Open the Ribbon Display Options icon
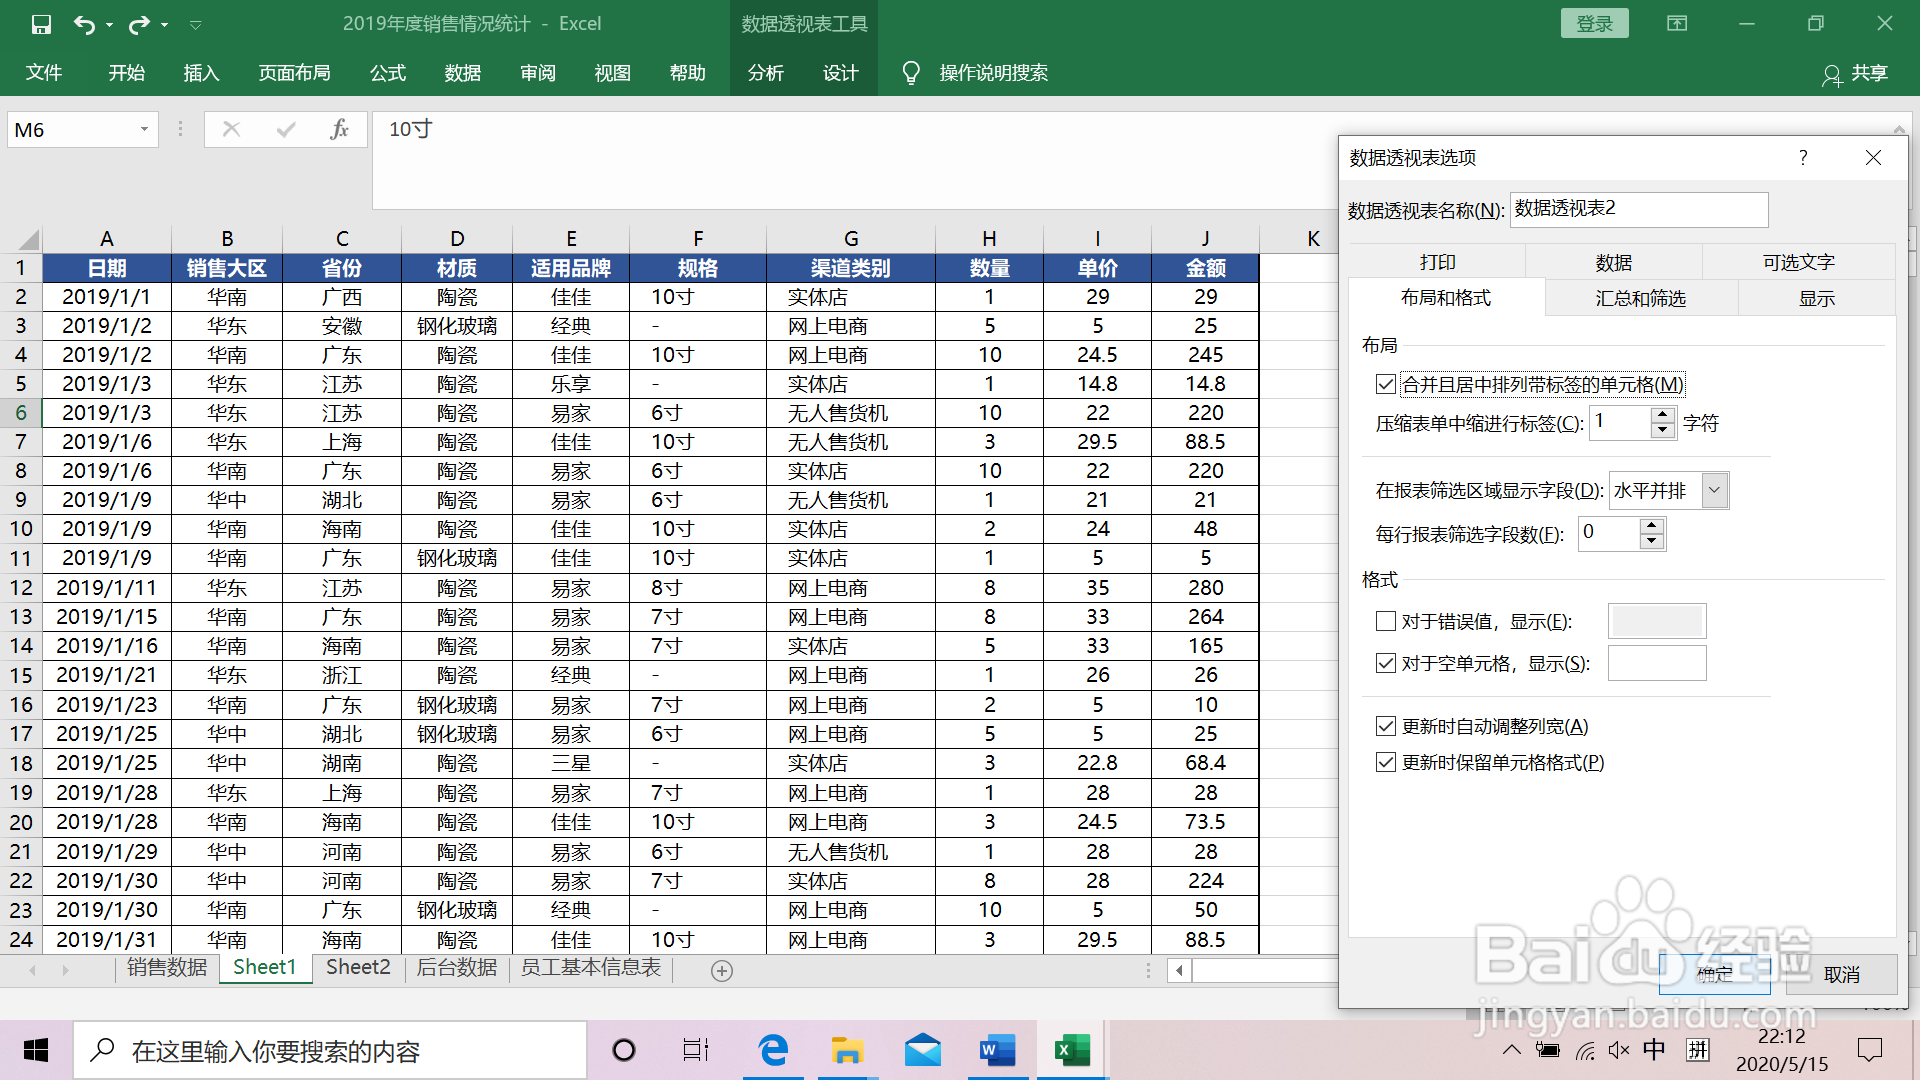The image size is (1920, 1080). (x=1677, y=23)
